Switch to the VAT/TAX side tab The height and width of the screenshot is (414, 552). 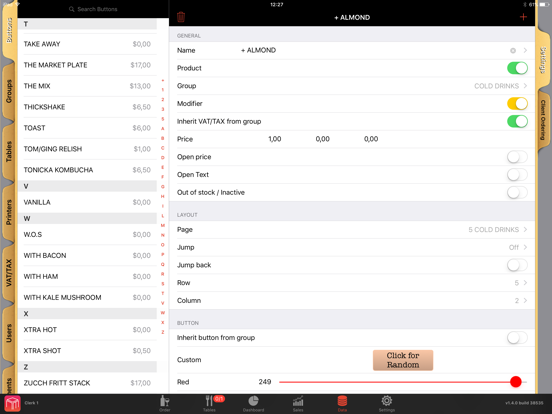9,273
